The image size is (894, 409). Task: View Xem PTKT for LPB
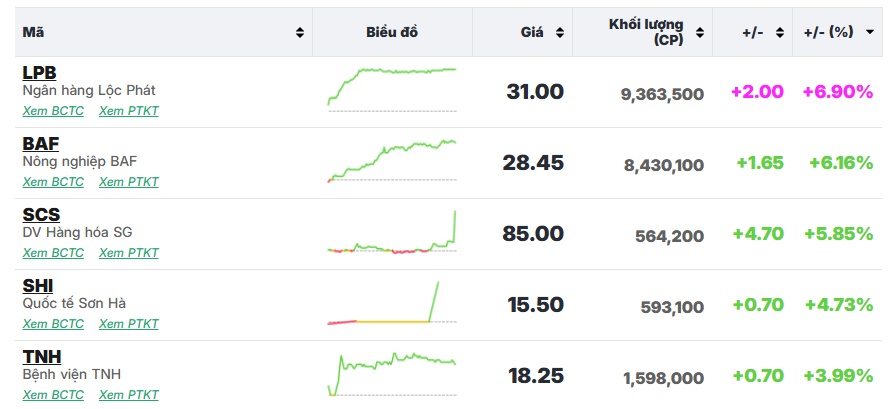pyautogui.click(x=129, y=111)
